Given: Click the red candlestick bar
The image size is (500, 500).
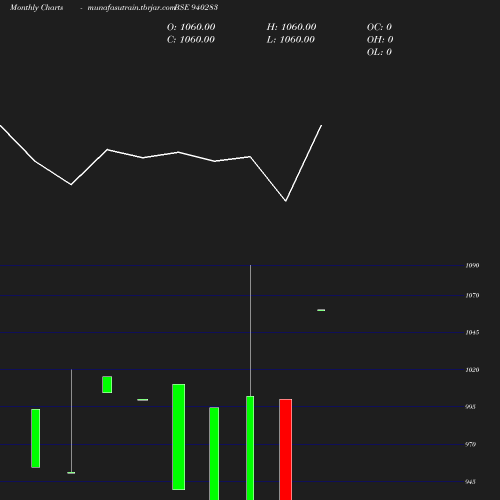Looking at the screenshot, I should pyautogui.click(x=286, y=449).
